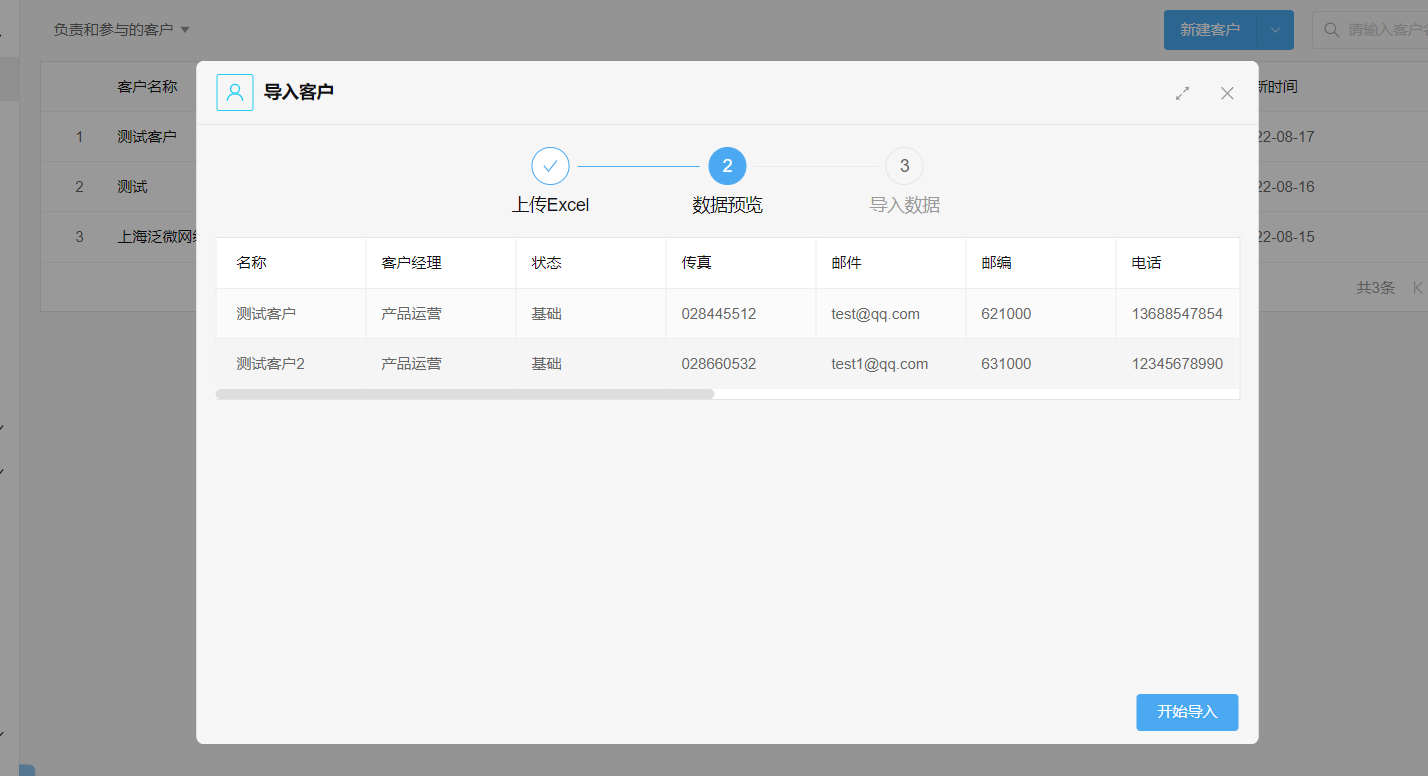Image resolution: width=1428 pixels, height=776 pixels.
Task: Click the horizontal scrollbar under preview table
Action: click(x=465, y=394)
